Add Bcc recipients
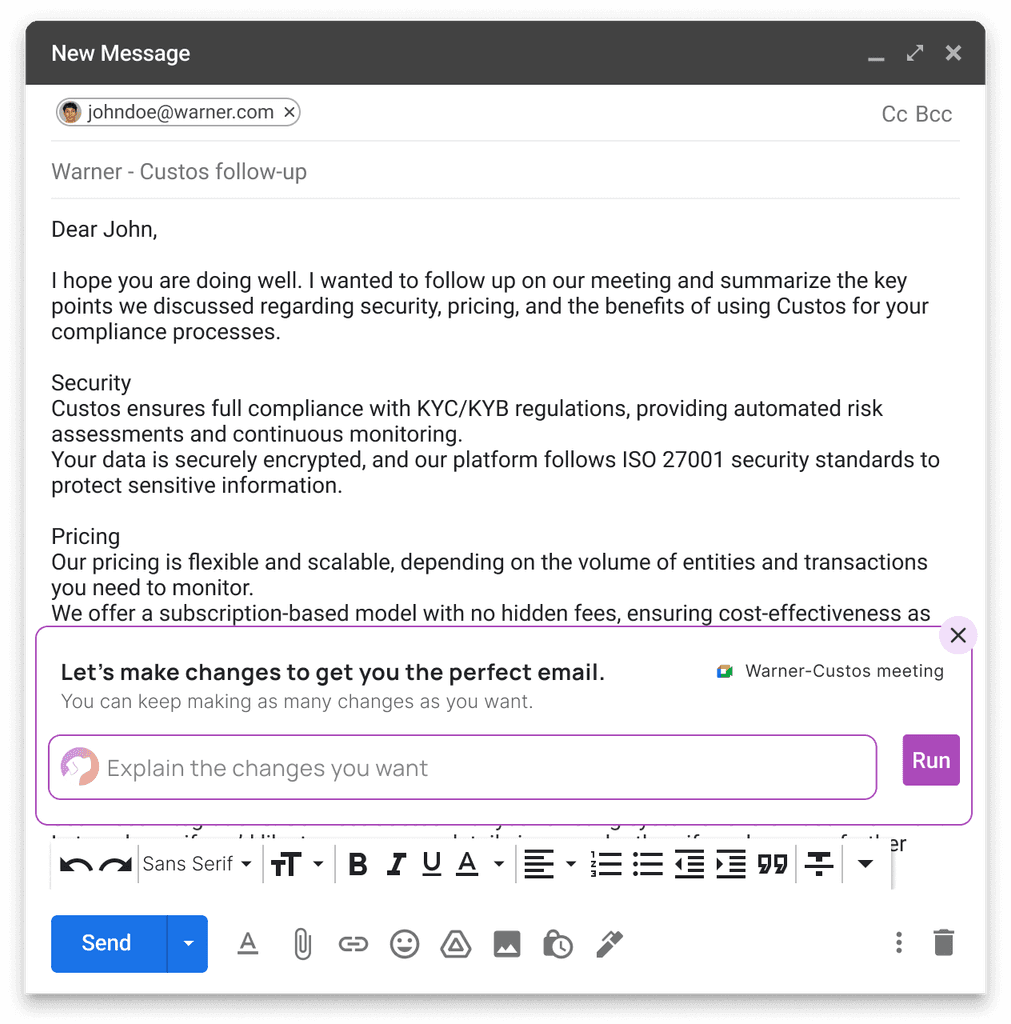1011x1024 pixels. coord(934,114)
